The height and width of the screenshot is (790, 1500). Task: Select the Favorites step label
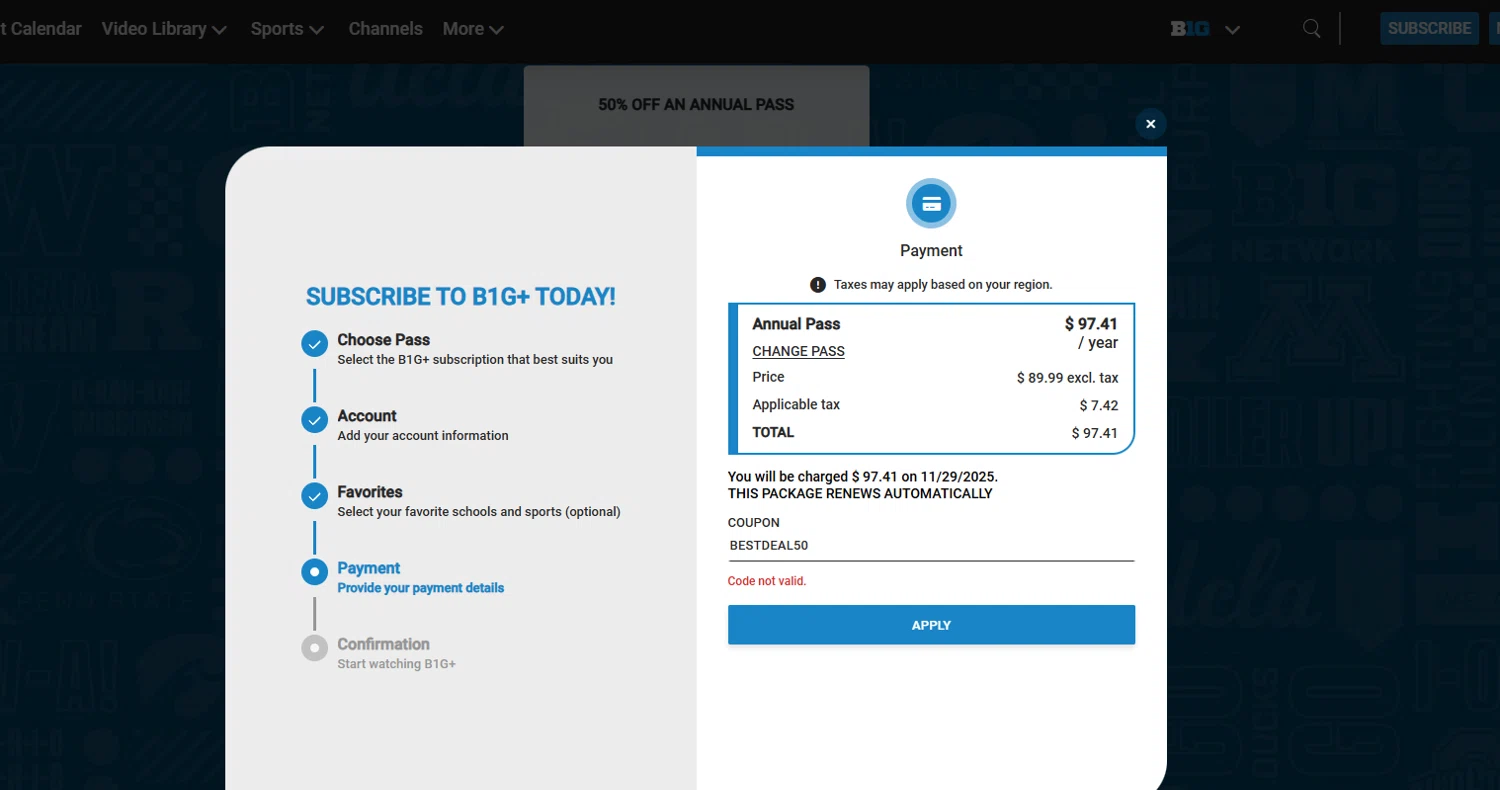[370, 492]
